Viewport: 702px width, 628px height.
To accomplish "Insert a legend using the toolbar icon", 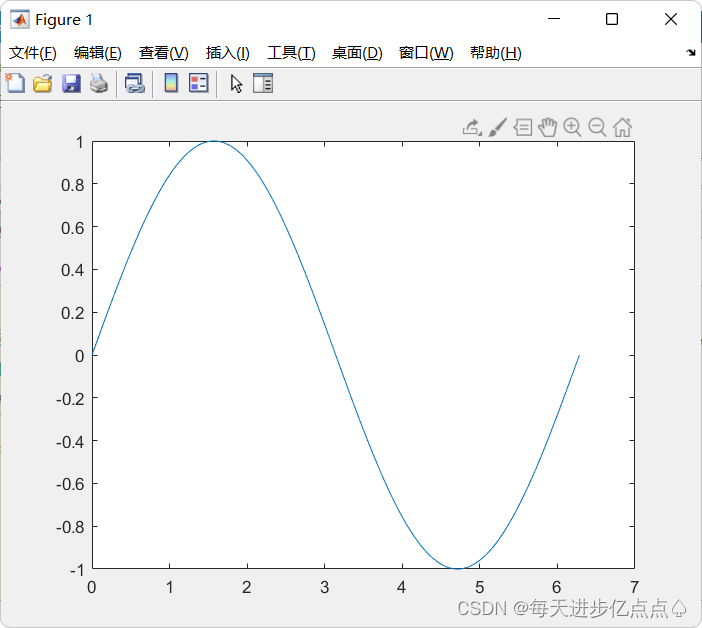I will (199, 83).
